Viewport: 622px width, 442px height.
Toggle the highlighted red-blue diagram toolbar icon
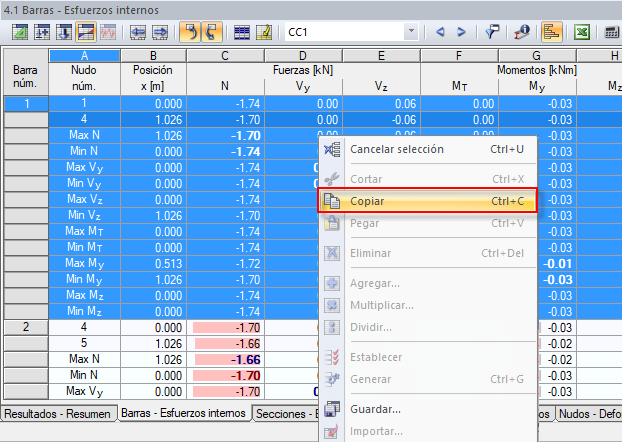(x=86, y=32)
